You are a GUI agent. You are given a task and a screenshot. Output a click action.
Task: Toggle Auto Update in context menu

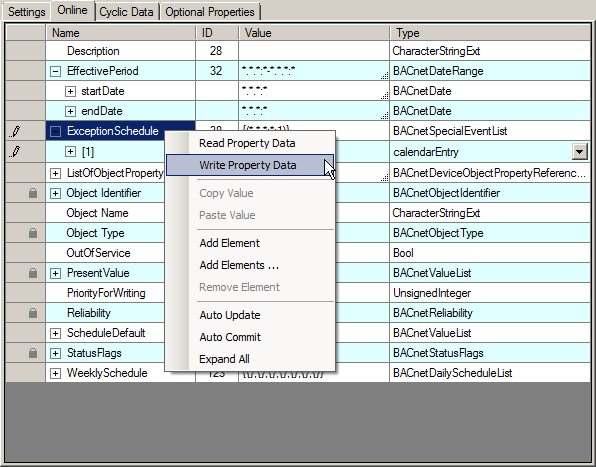(x=250, y=315)
